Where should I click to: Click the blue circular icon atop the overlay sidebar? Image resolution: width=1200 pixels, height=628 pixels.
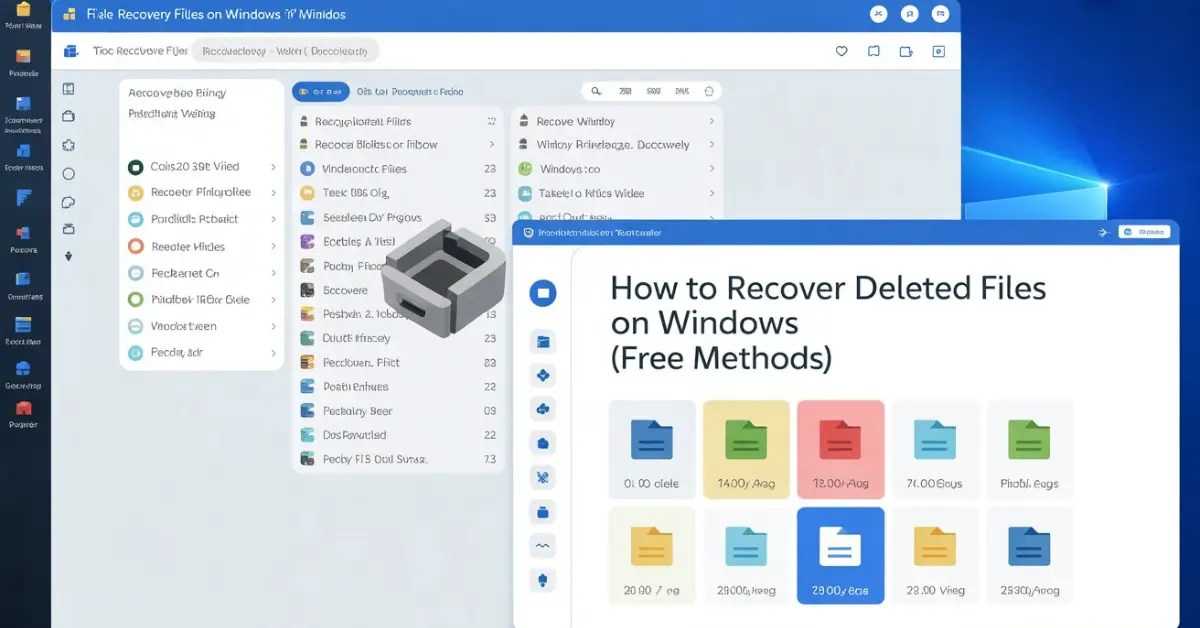click(542, 292)
